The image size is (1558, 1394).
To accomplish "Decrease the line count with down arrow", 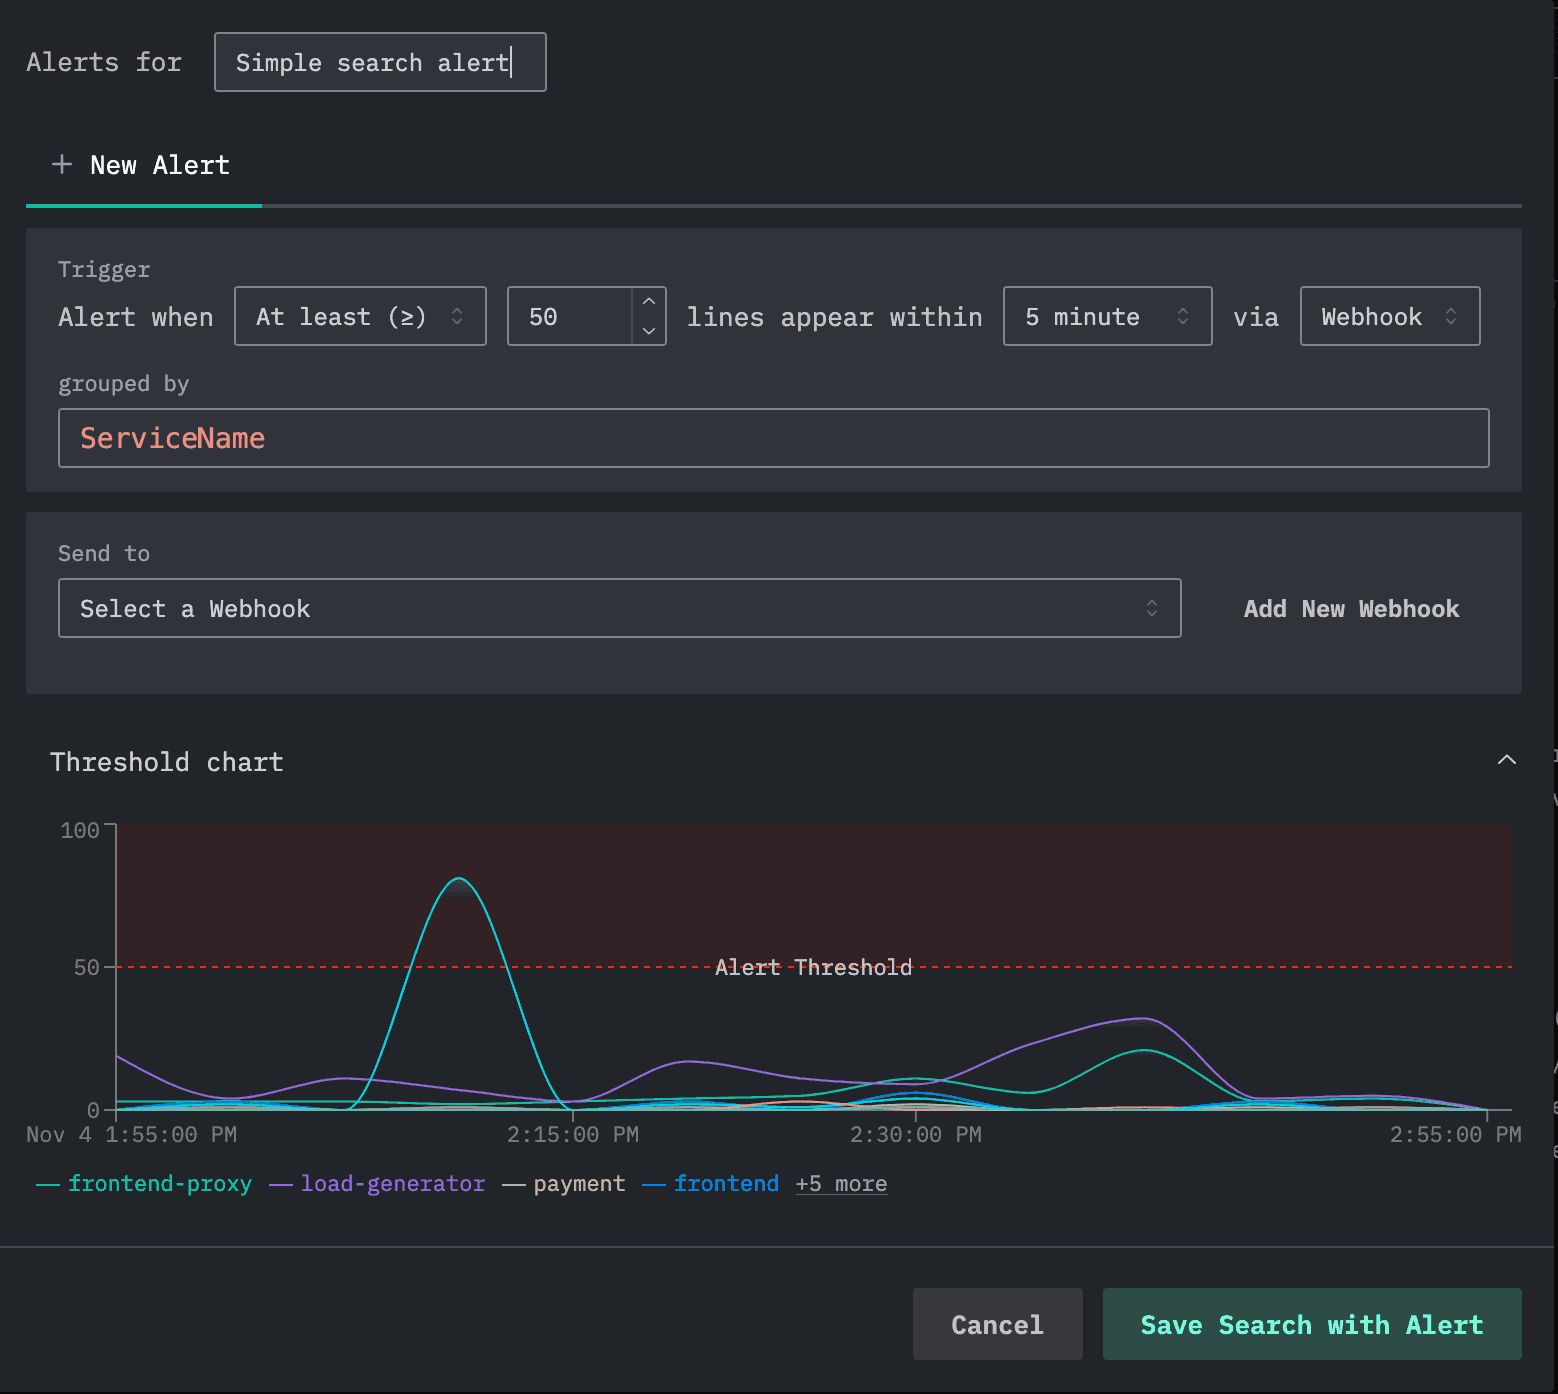I will tap(649, 331).
